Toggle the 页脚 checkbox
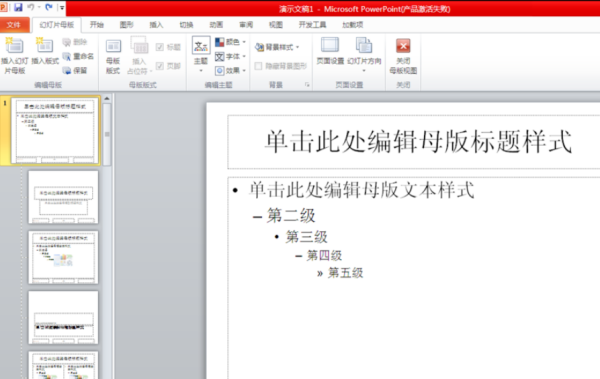Viewport: 600px width, 379px height. (x=160, y=66)
